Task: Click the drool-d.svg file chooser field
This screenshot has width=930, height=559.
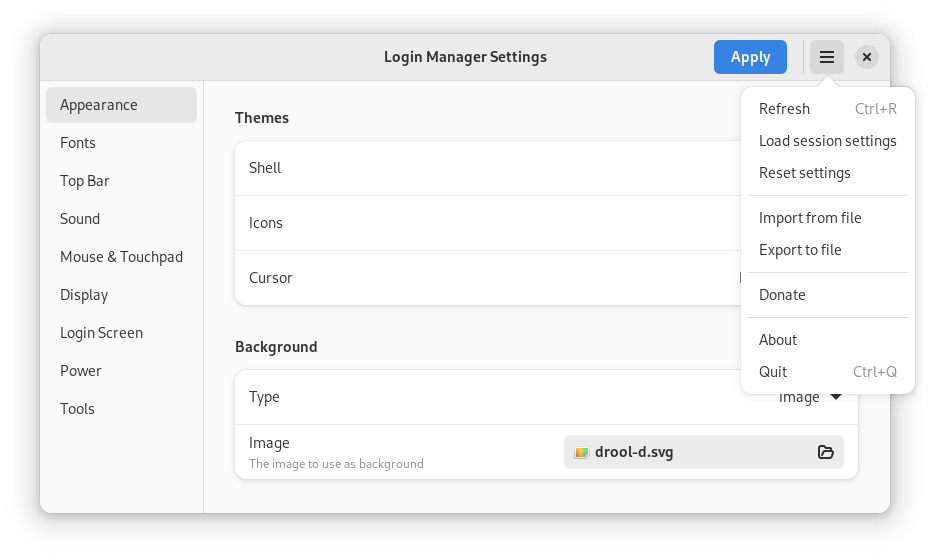Action: coord(690,452)
